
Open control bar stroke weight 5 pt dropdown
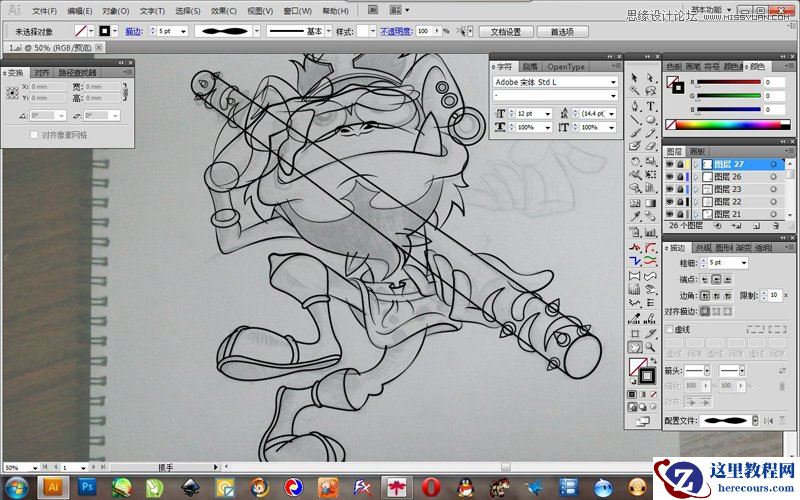click(x=184, y=31)
